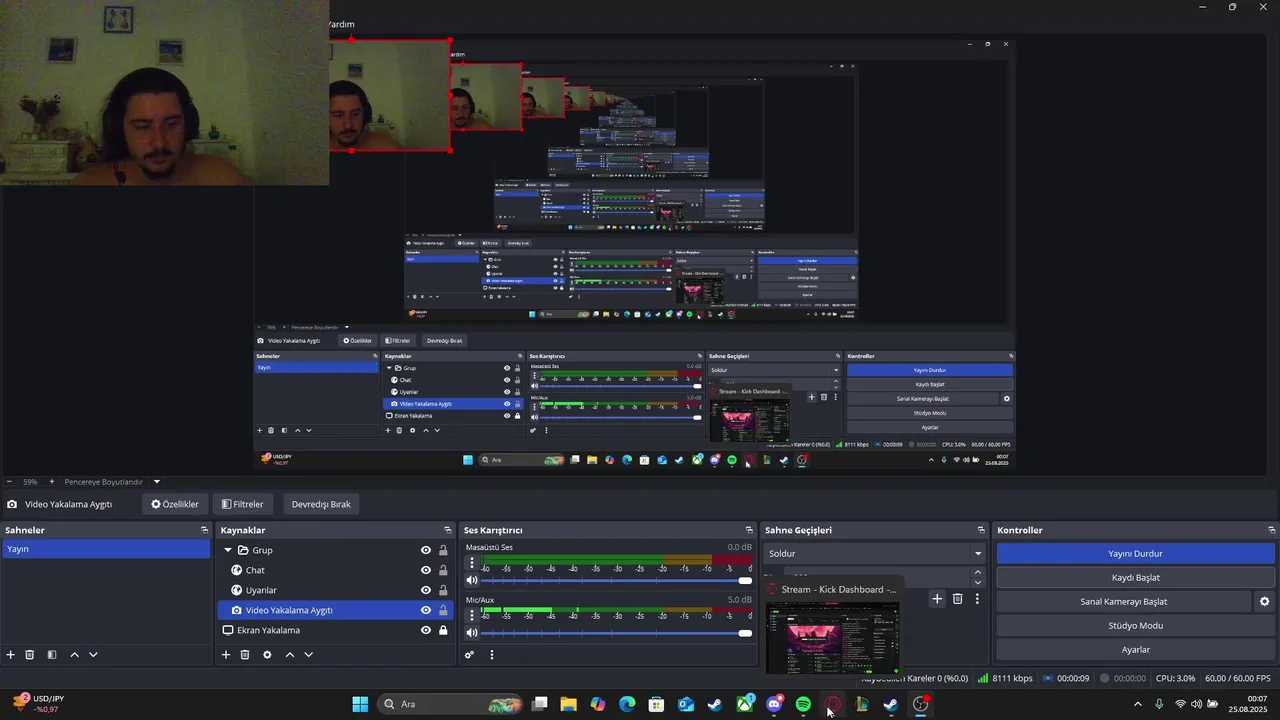Viewport: 1280px width, 720px height.
Task: Undock the Kontroller panel
Action: coord(1272,530)
